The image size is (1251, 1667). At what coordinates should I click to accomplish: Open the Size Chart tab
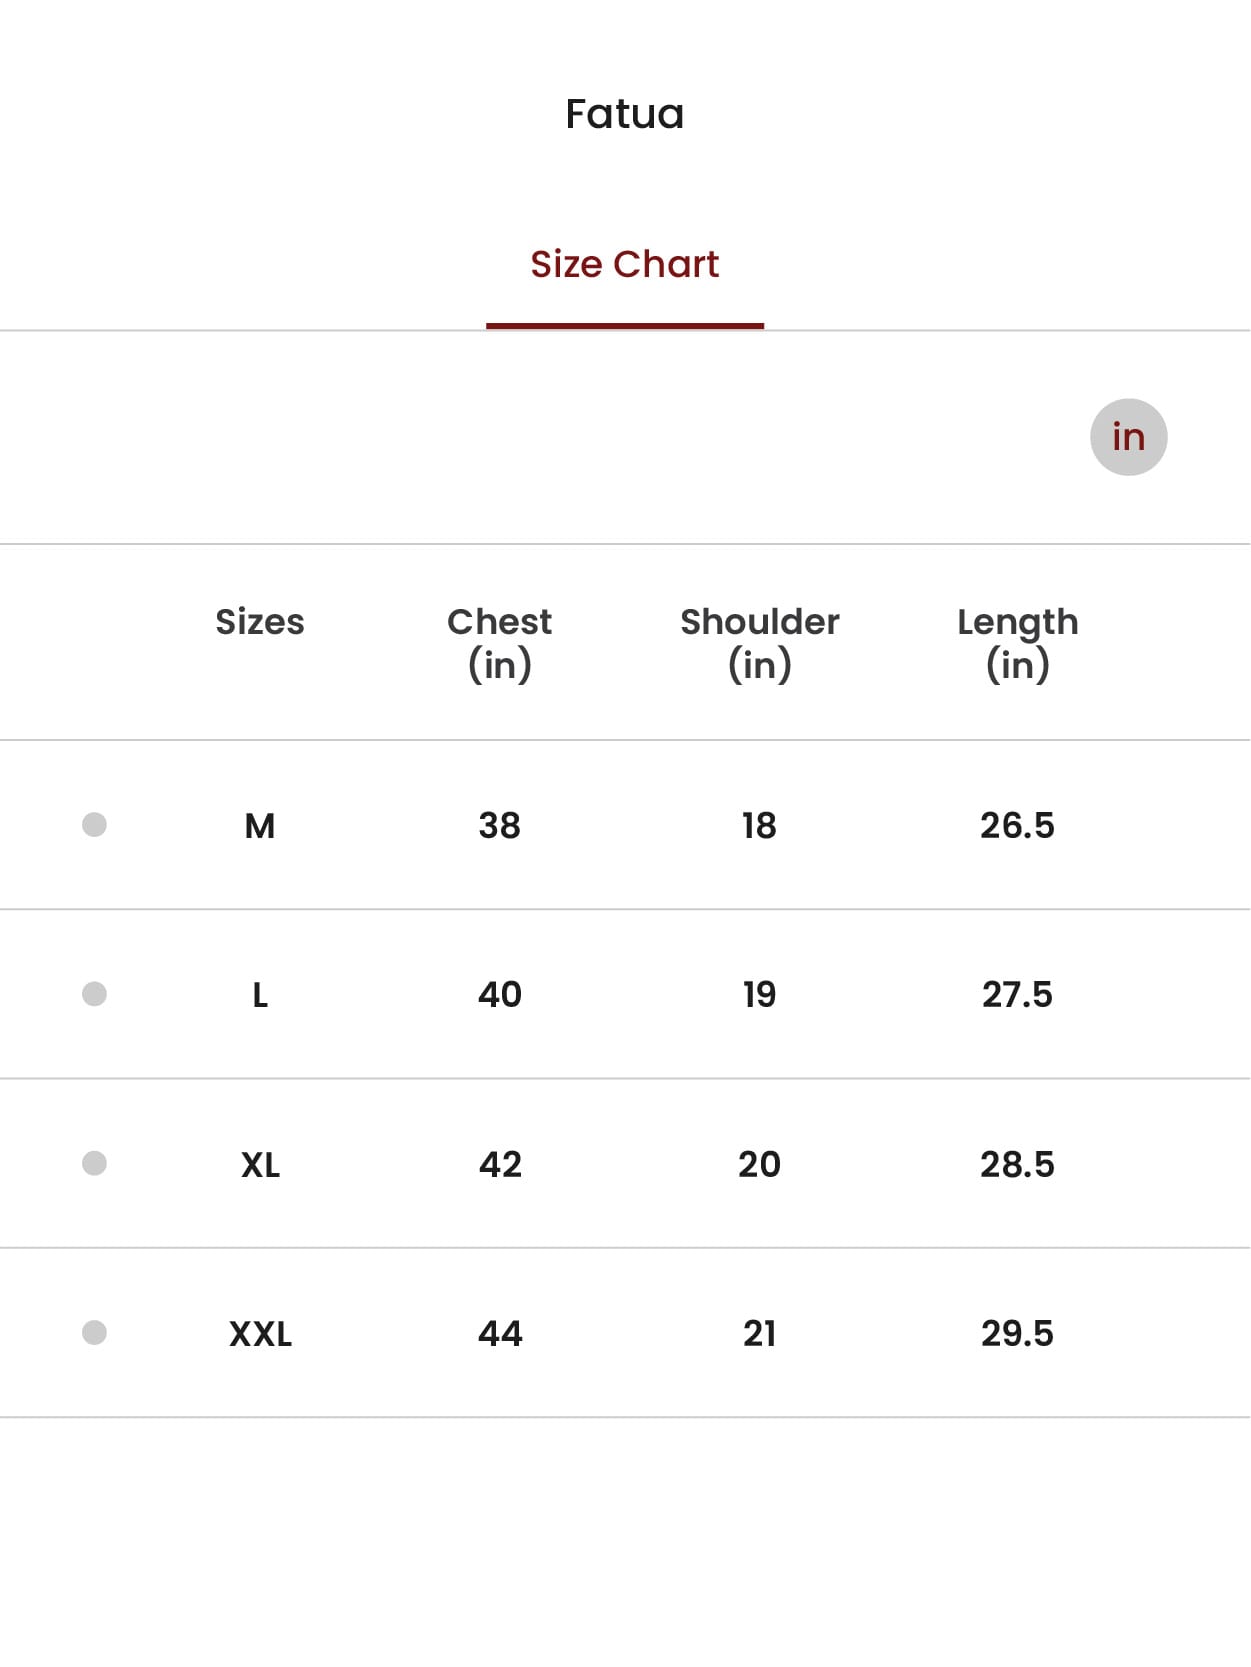624,265
